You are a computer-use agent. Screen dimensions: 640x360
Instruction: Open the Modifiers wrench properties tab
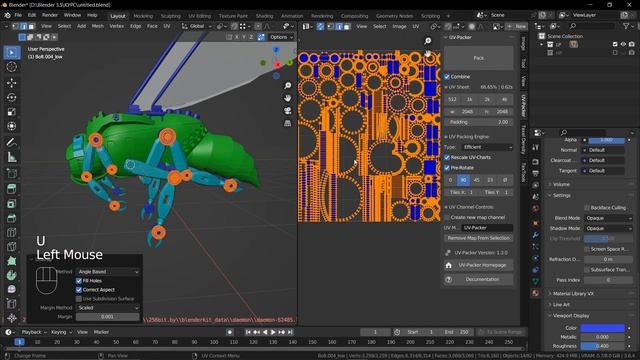536,235
